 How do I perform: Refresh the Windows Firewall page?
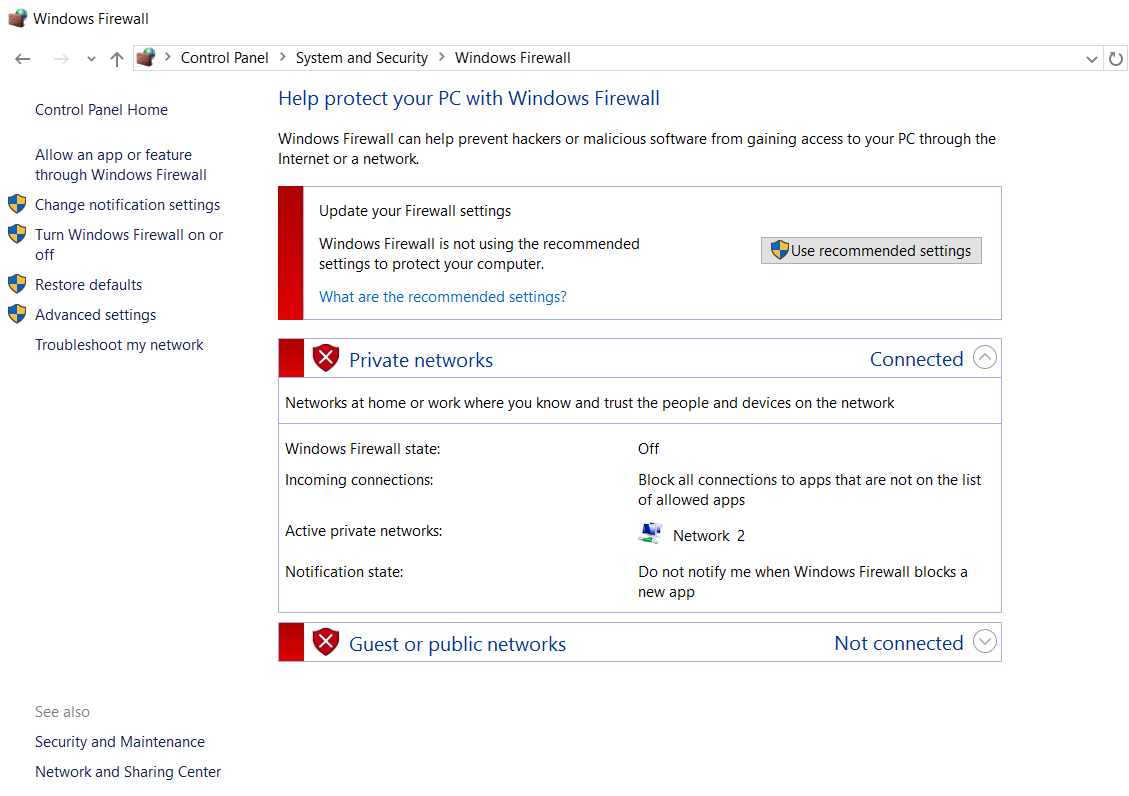point(1115,59)
